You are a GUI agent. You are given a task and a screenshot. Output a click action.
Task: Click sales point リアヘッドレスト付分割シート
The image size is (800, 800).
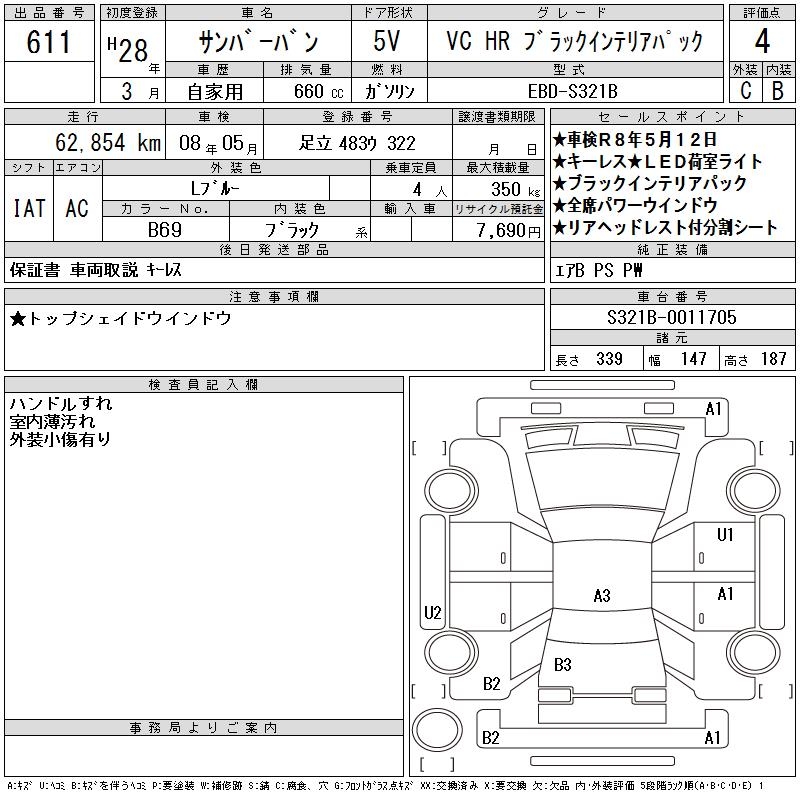[x=665, y=228]
